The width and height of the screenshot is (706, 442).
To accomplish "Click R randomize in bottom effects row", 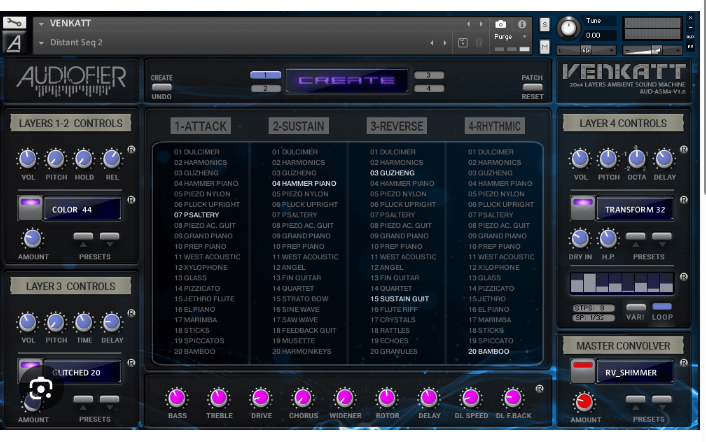I will (539, 388).
